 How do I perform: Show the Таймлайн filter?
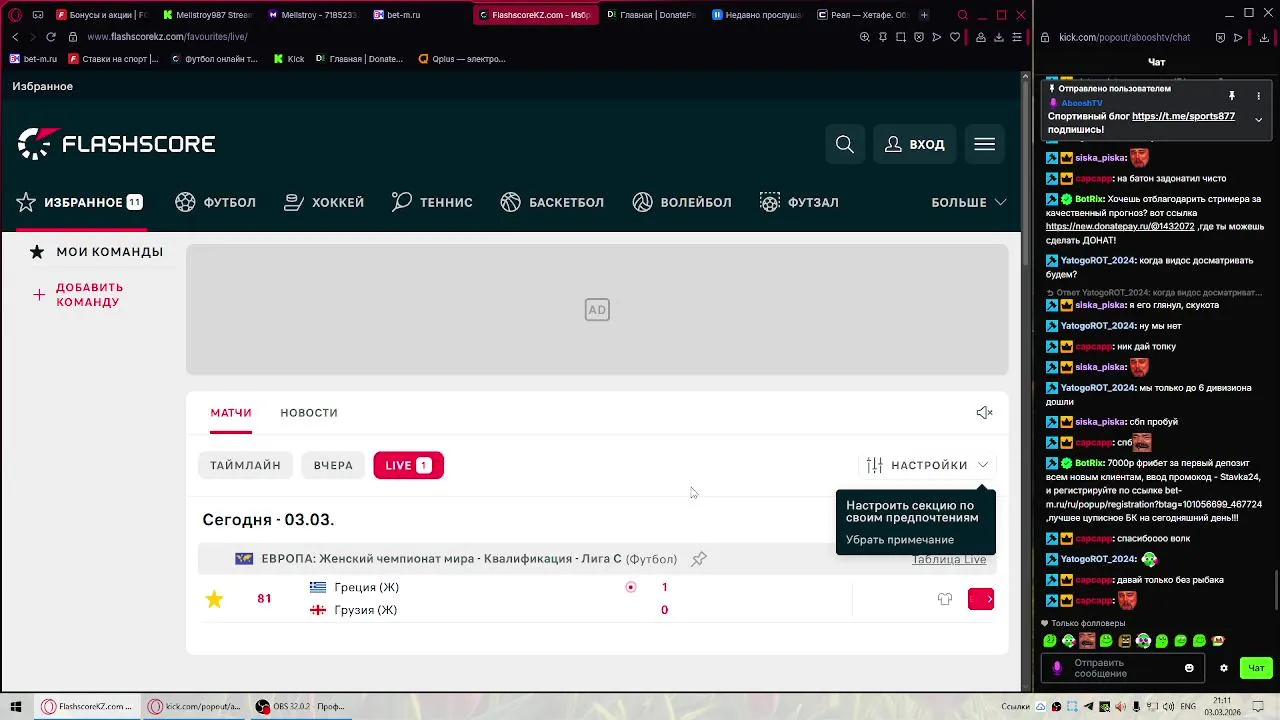(x=245, y=465)
